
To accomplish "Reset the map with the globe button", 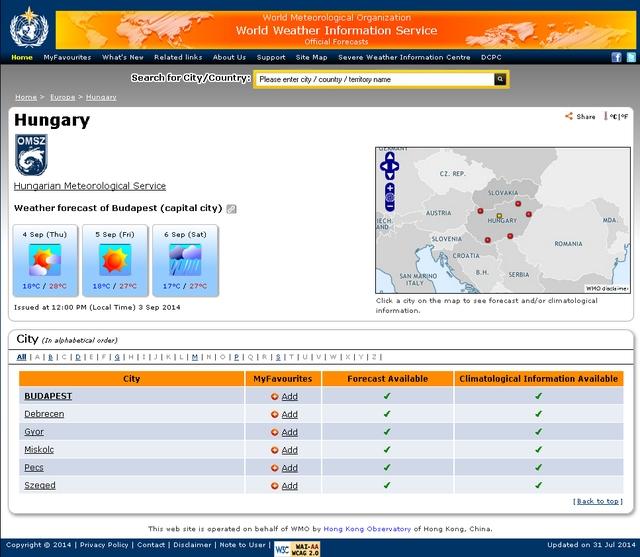I will tap(390, 198).
